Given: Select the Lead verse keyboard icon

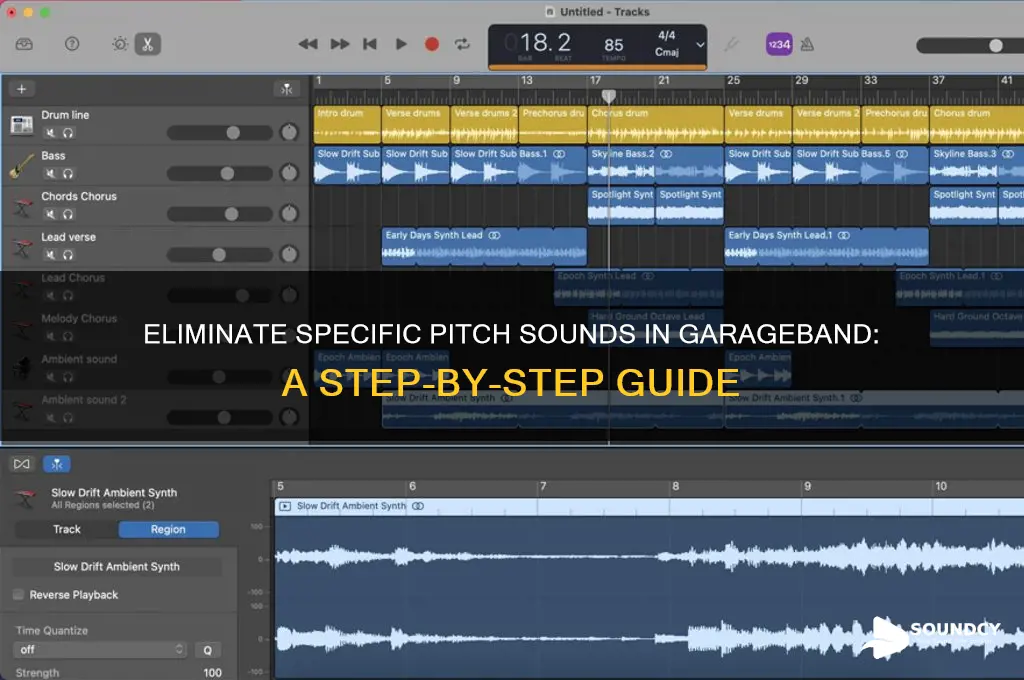Looking at the screenshot, I should (x=22, y=248).
